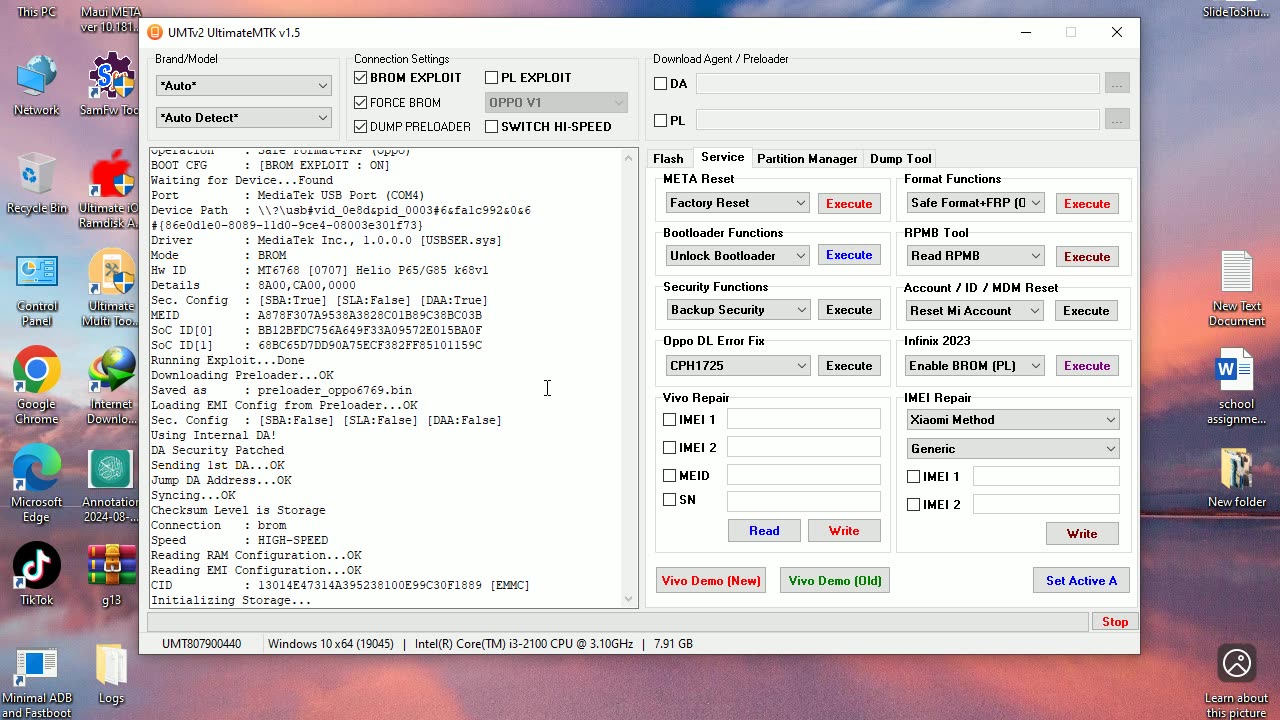
Task: Open the This PC desktop icon
Action: (x=36, y=12)
